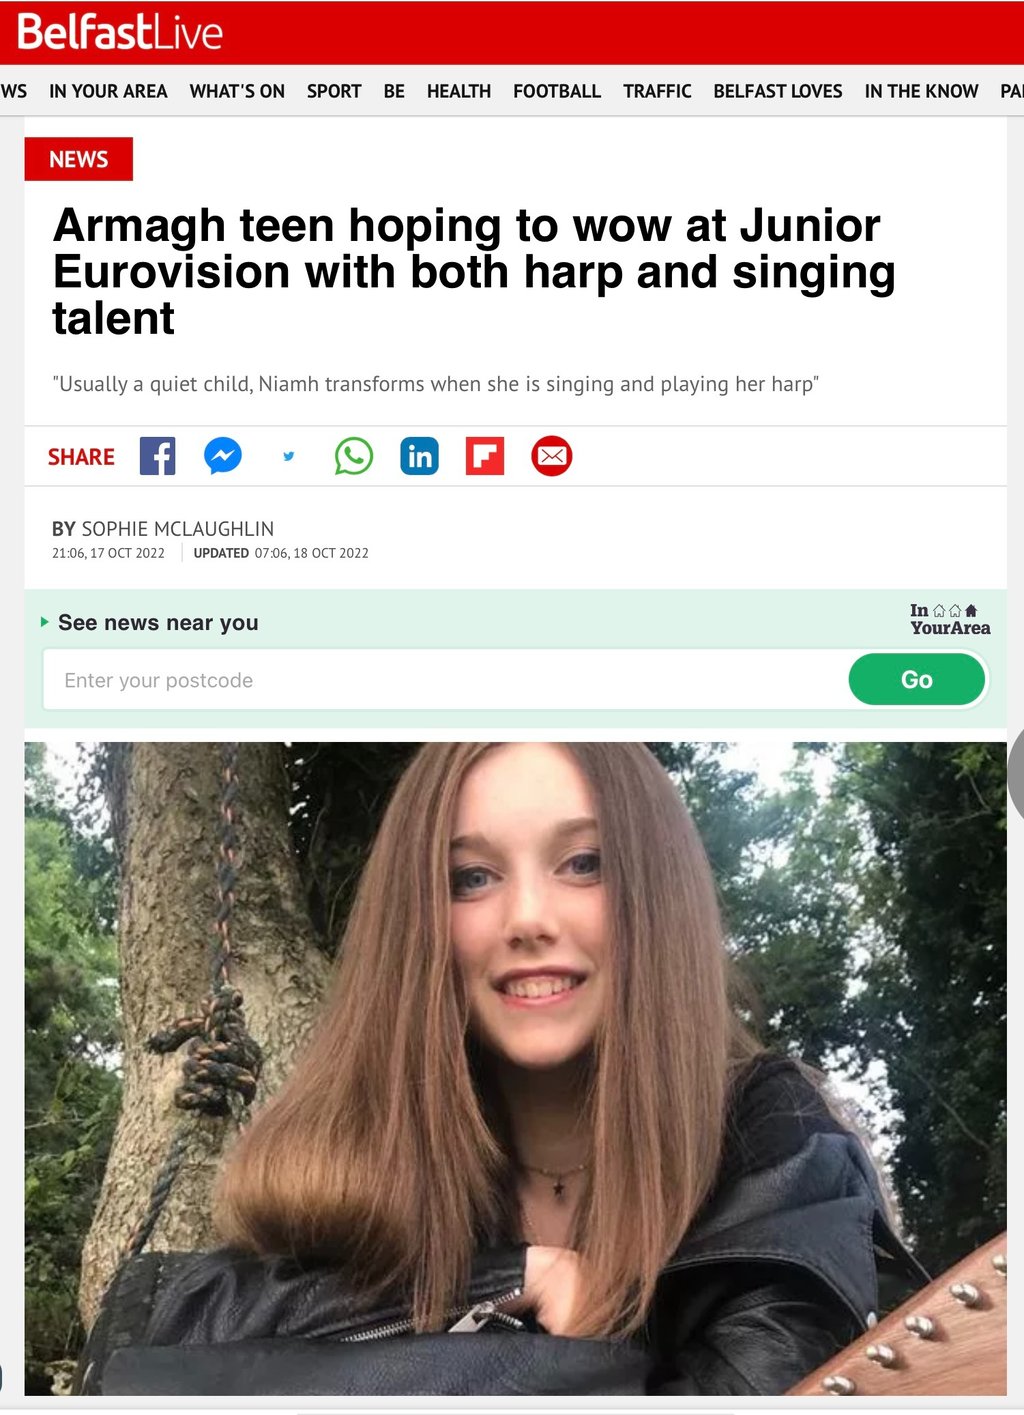The image size is (1024, 1415).
Task: Open the Health menu item
Action: click(x=459, y=91)
